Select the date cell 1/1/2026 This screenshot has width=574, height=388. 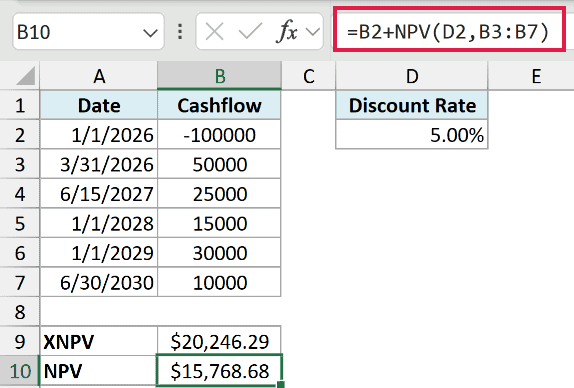[99, 135]
